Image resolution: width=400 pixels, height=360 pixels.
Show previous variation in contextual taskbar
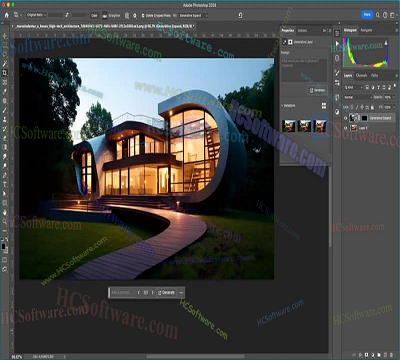point(139,293)
